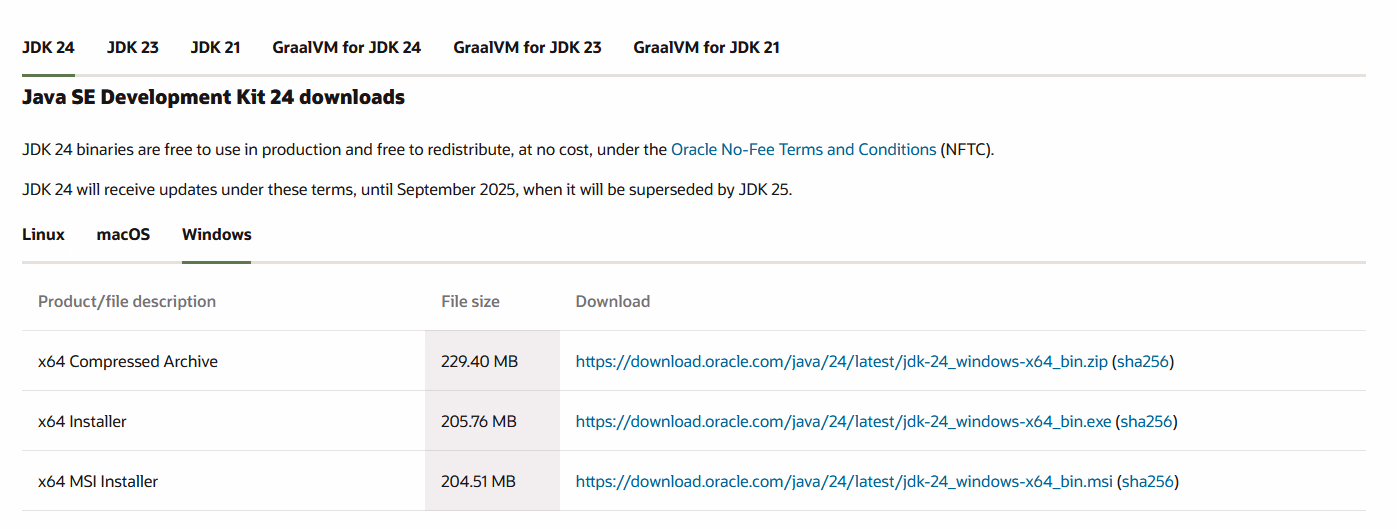Select the Linux platform tab
This screenshot has height=529, width=1397.
pyautogui.click(x=43, y=234)
